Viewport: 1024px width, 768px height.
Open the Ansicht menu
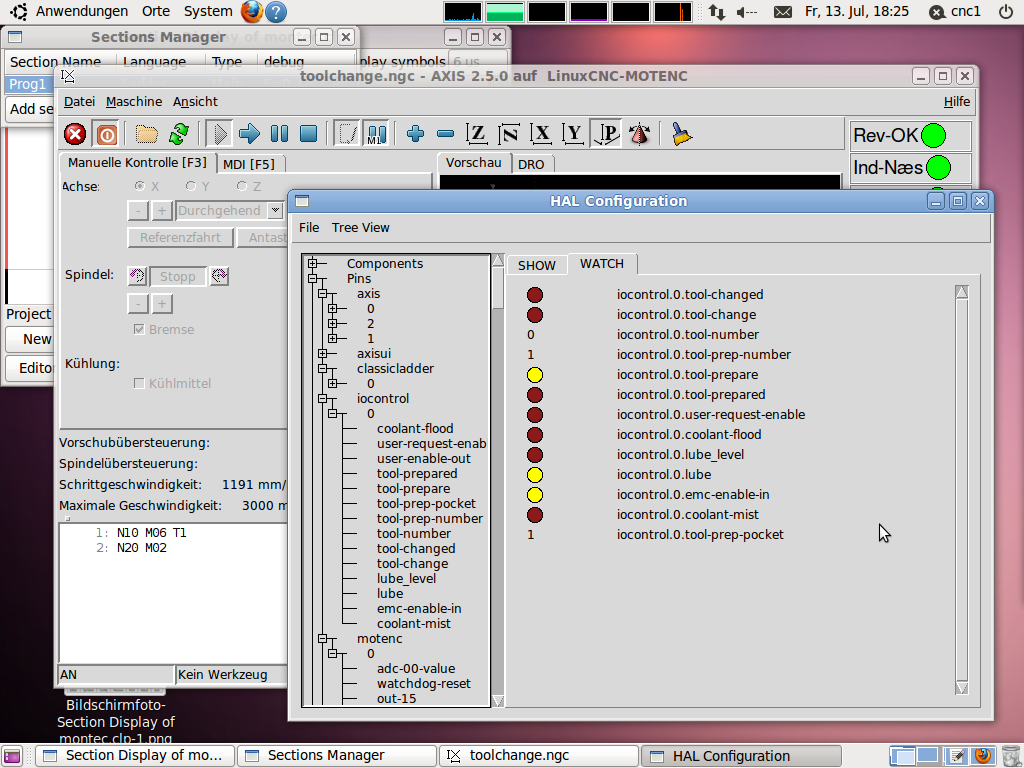195,101
